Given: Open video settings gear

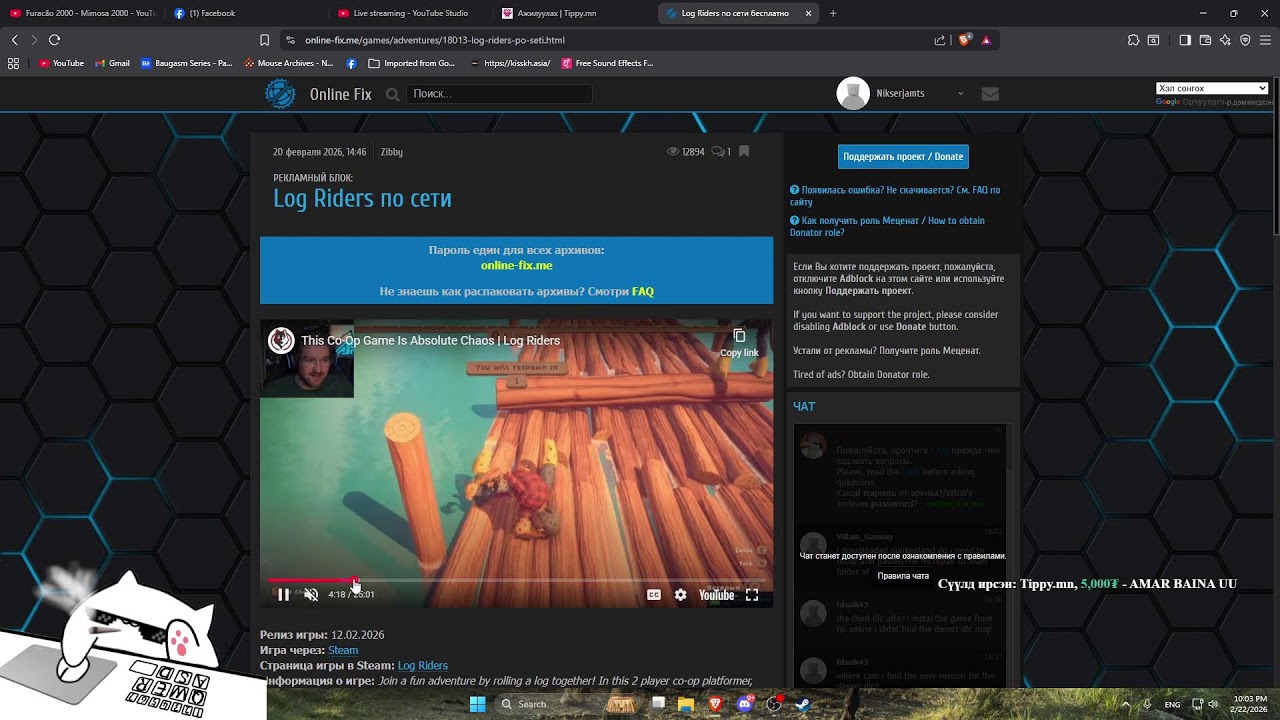Looking at the screenshot, I should click(x=680, y=595).
